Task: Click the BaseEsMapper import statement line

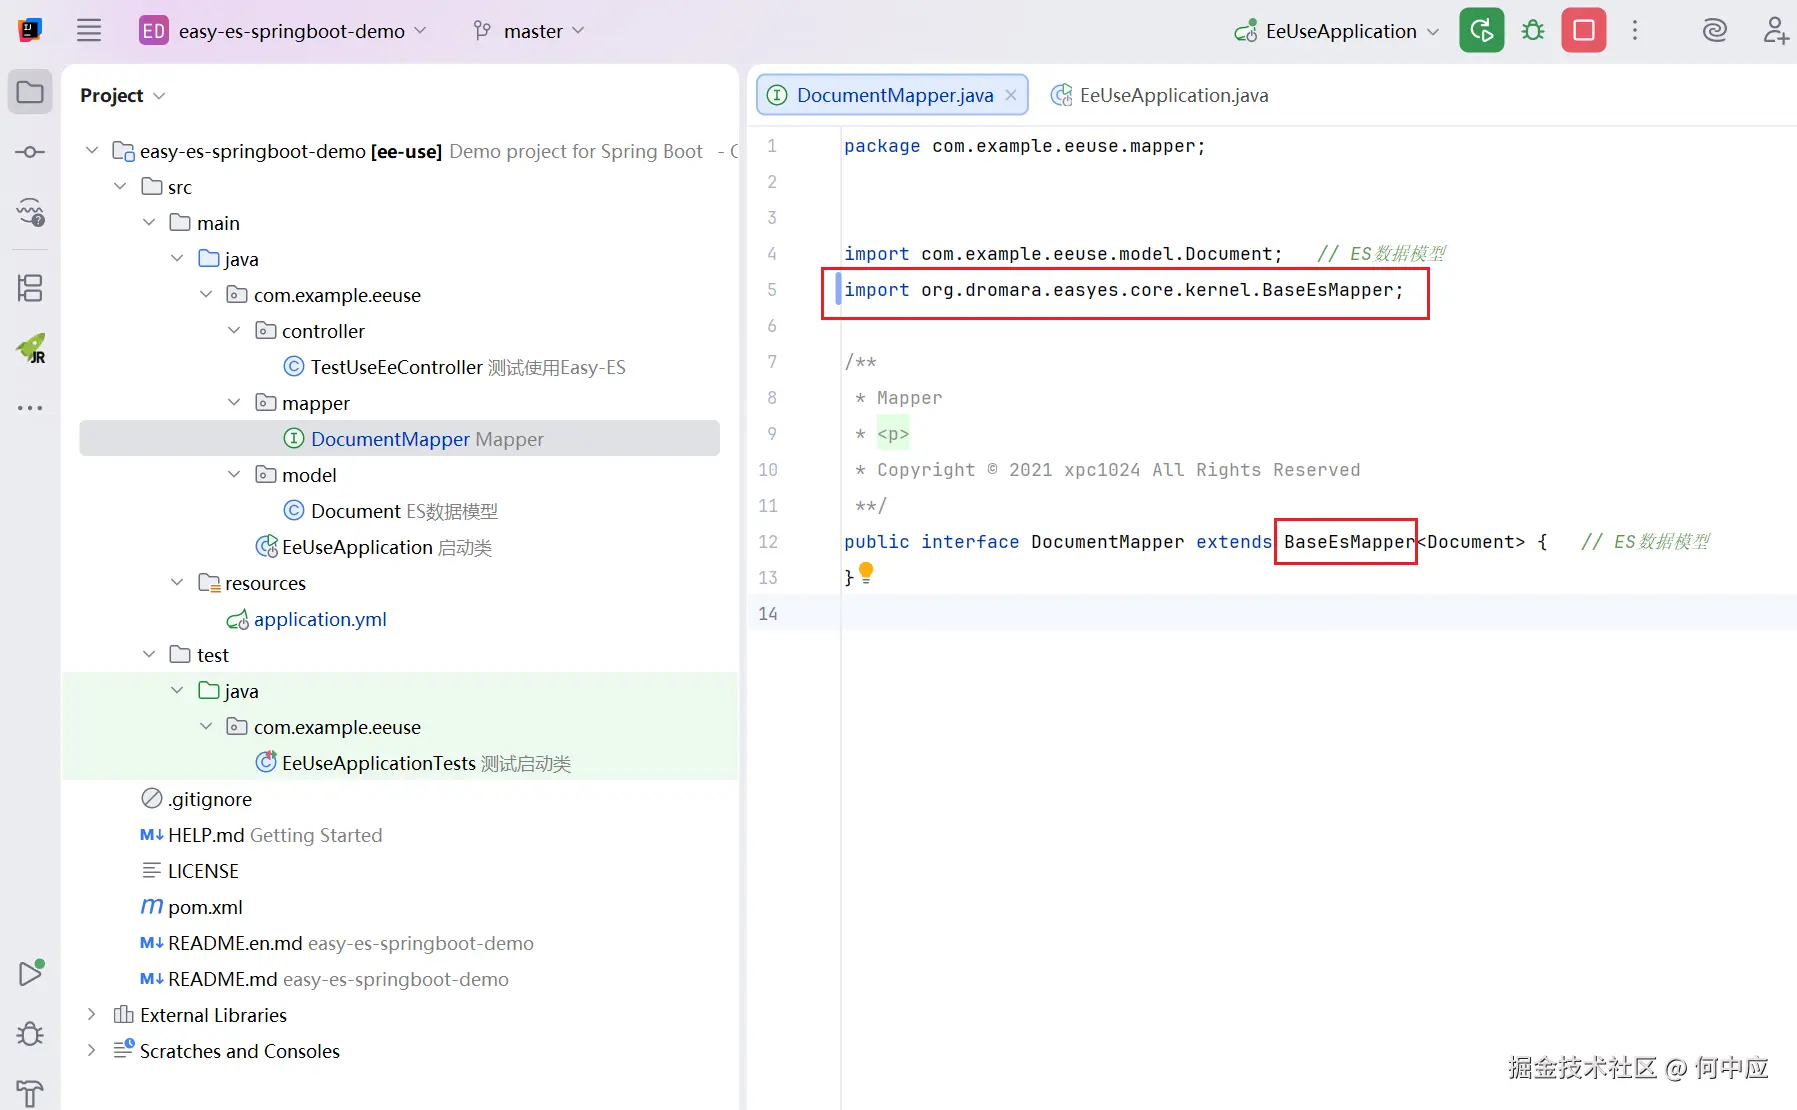Action: (1124, 290)
